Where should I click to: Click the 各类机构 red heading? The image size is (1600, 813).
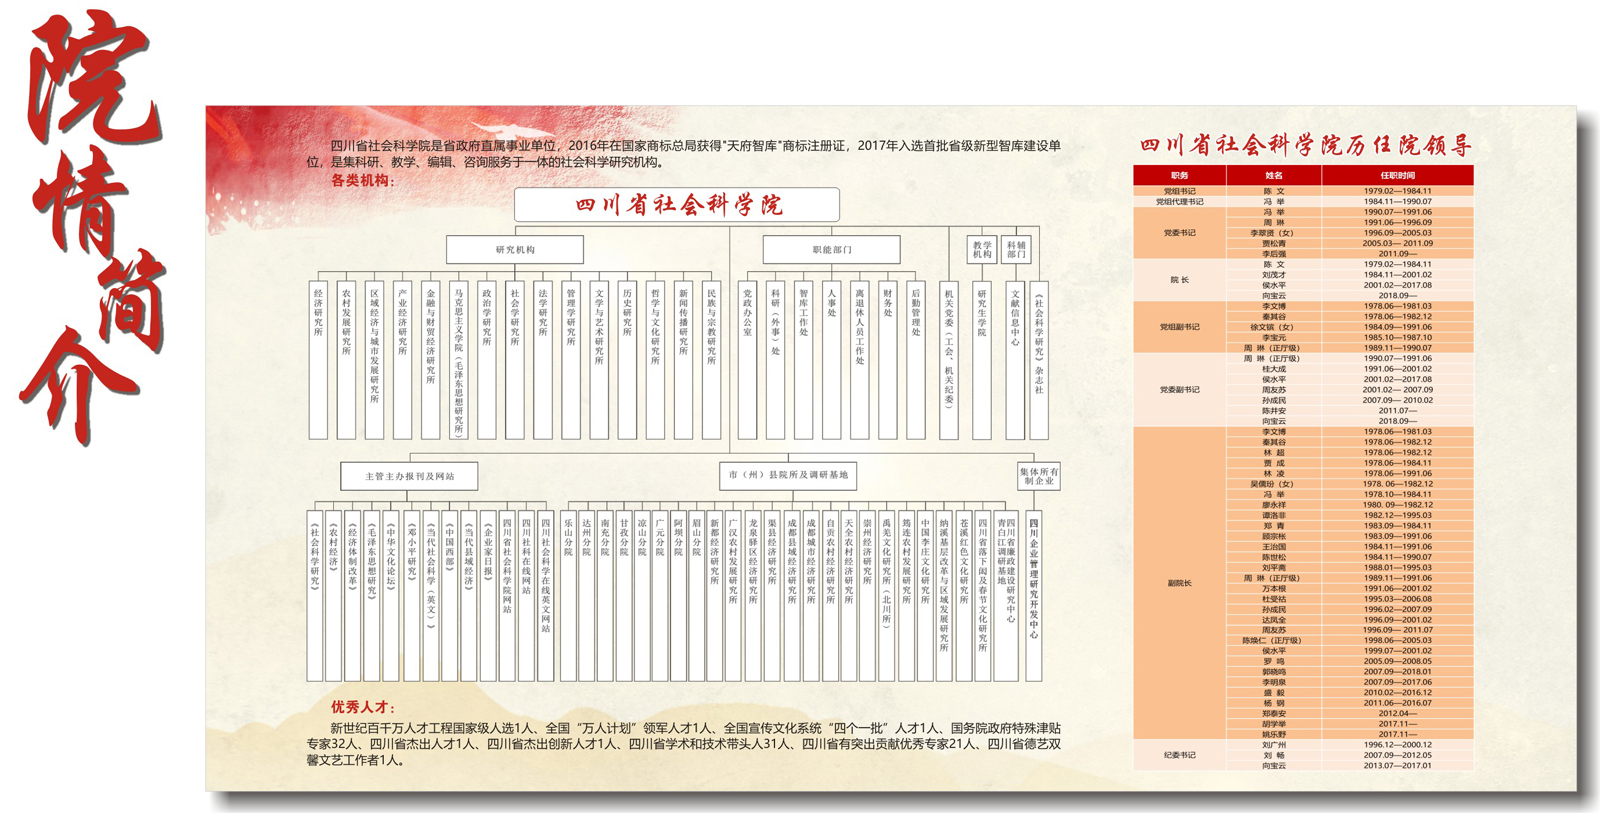(364, 181)
